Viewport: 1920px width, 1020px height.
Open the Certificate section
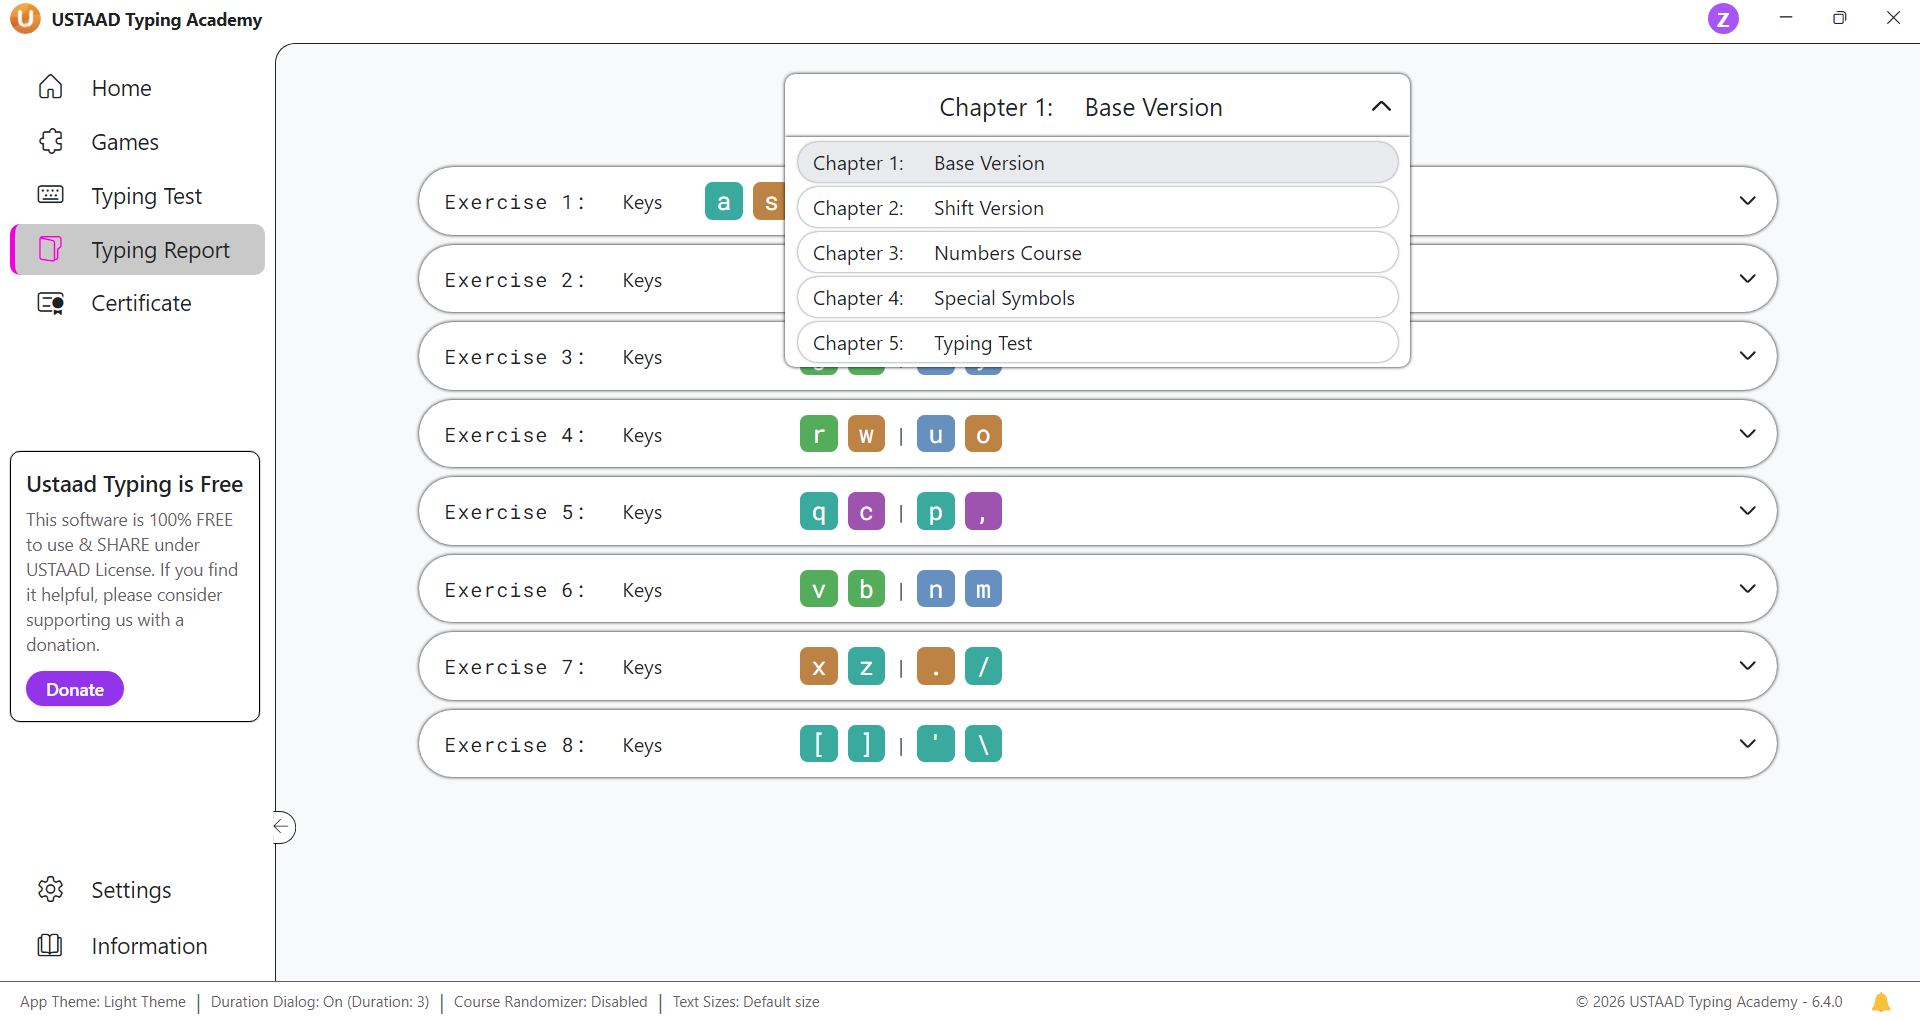[141, 303]
